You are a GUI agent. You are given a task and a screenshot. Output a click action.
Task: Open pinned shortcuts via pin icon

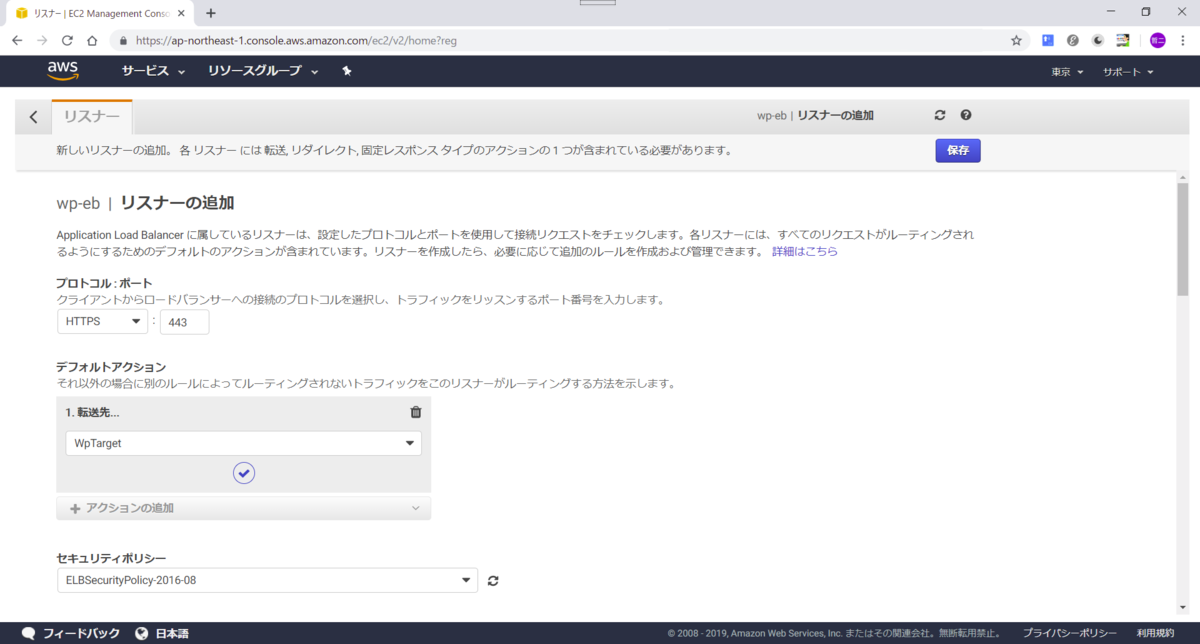(346, 71)
